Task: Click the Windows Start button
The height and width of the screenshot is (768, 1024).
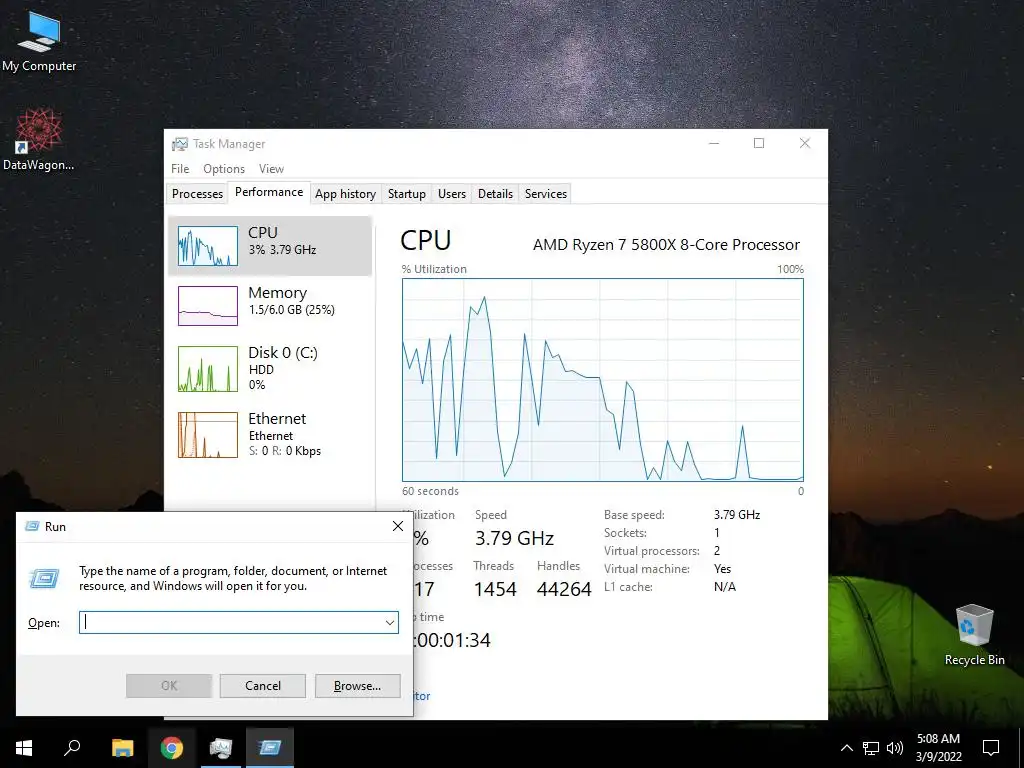Action: [x=24, y=748]
